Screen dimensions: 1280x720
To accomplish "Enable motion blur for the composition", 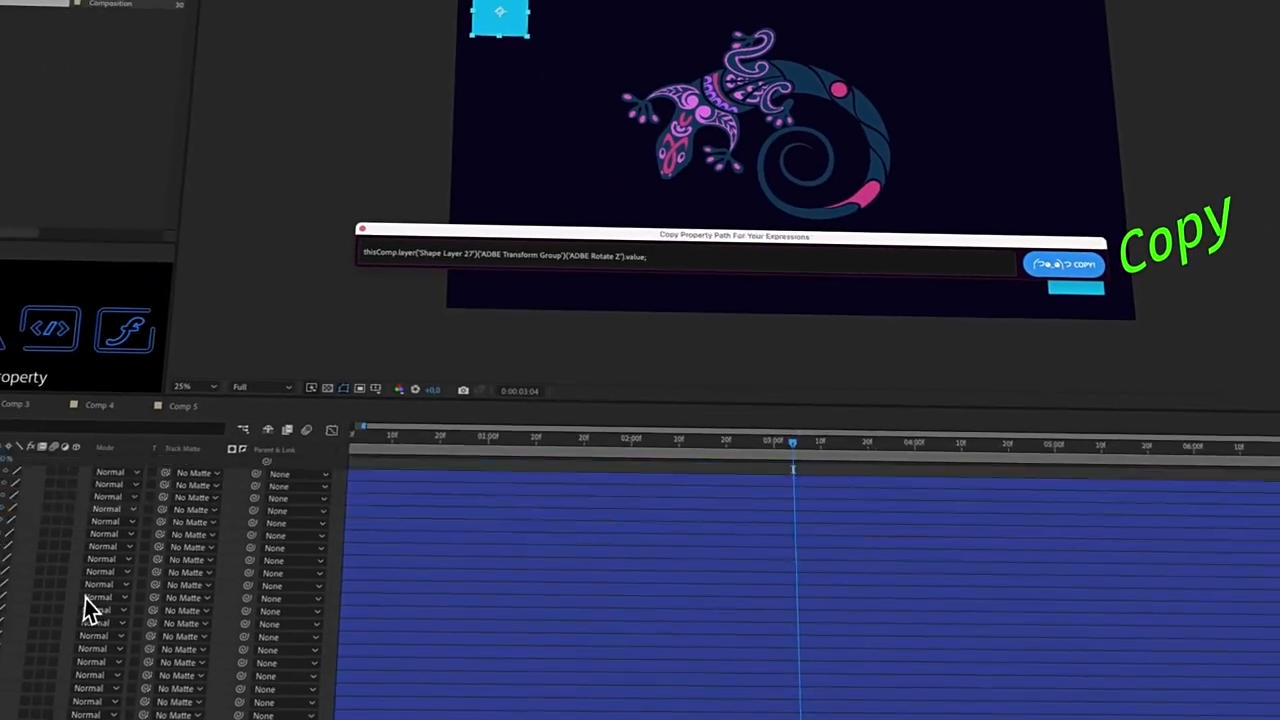I will pyautogui.click(x=306, y=430).
